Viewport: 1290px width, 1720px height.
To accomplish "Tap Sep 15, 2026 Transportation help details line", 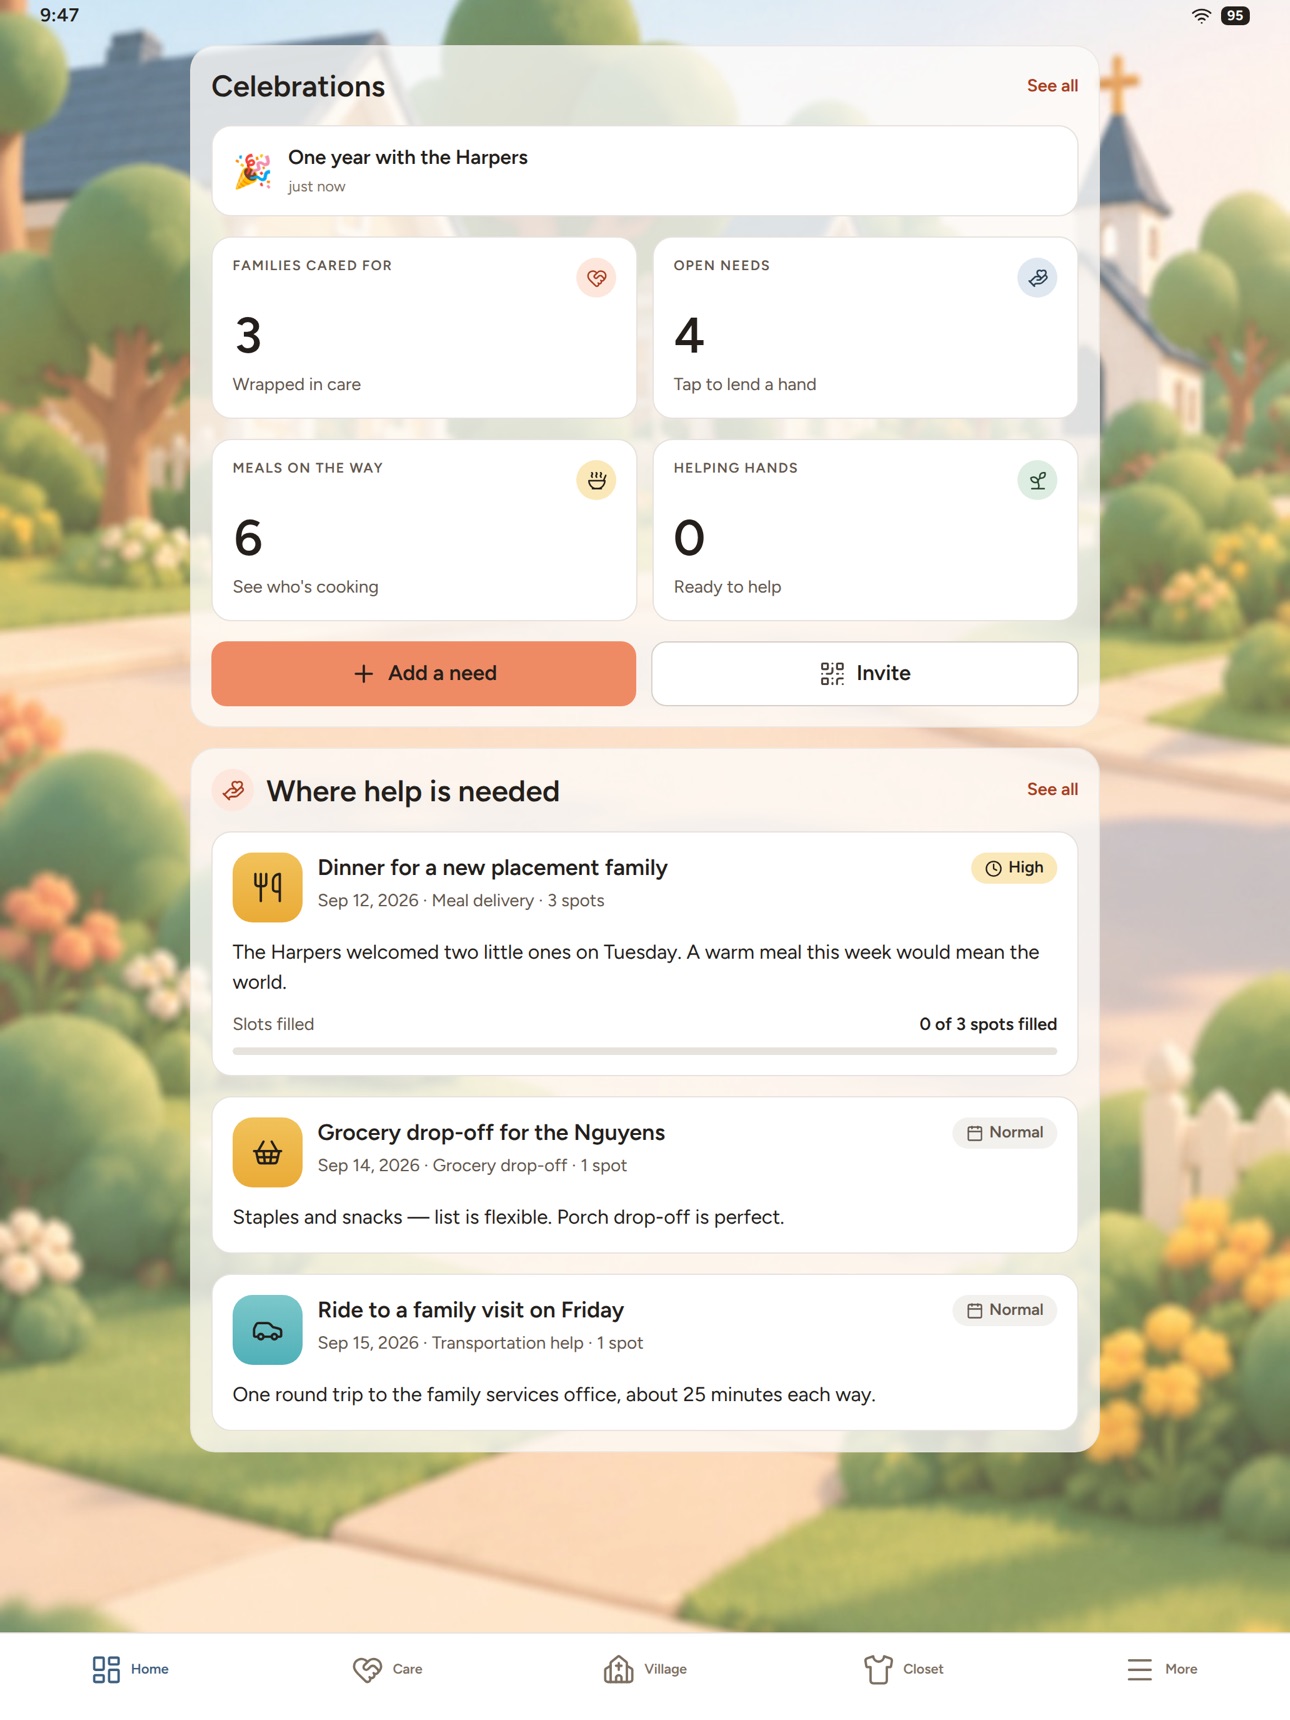I will click(480, 1343).
